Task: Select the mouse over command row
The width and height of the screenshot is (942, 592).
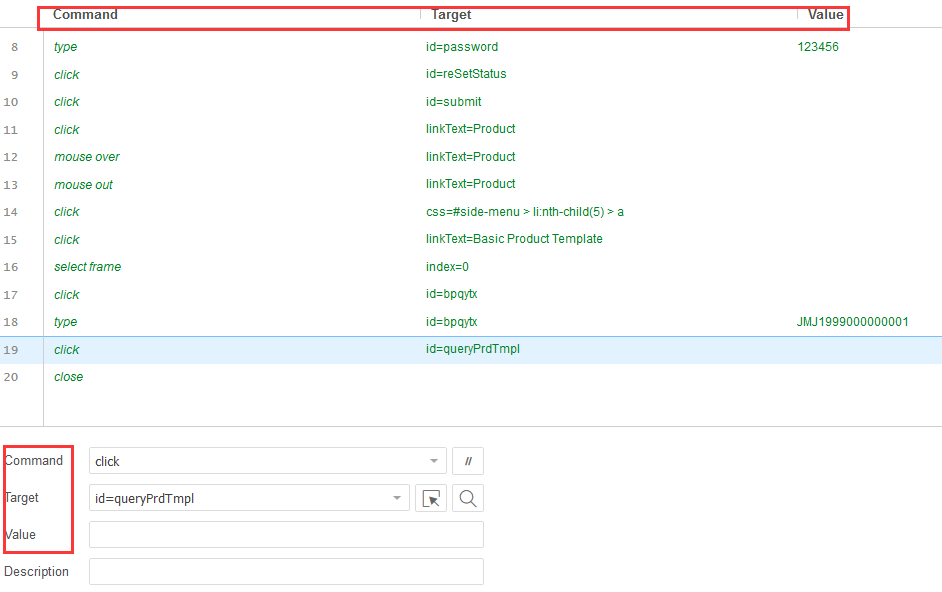Action: [87, 157]
